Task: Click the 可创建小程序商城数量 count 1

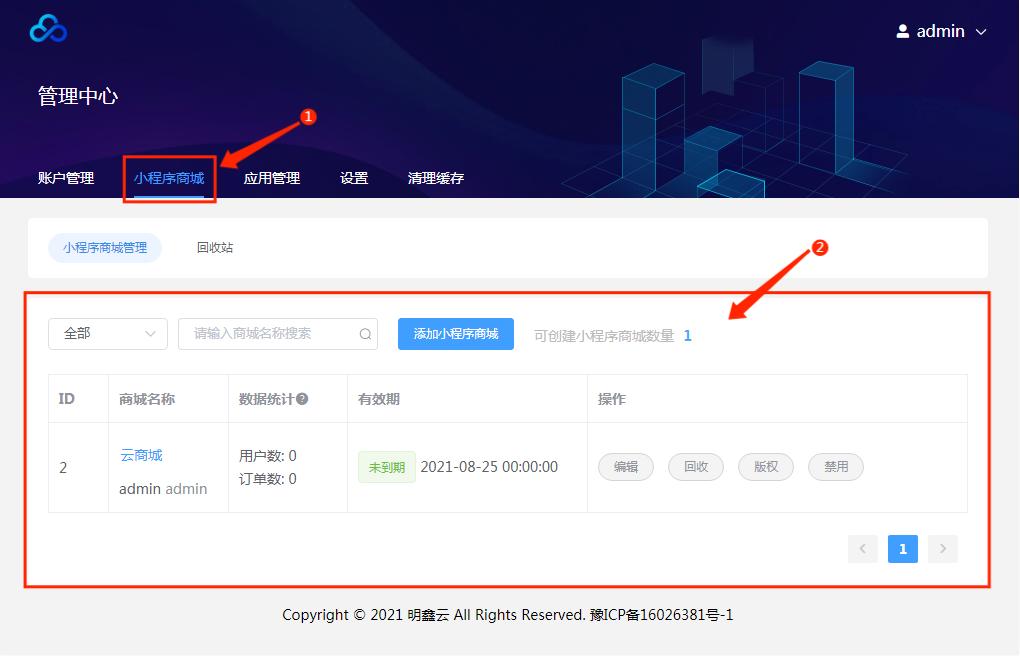Action: click(x=688, y=336)
